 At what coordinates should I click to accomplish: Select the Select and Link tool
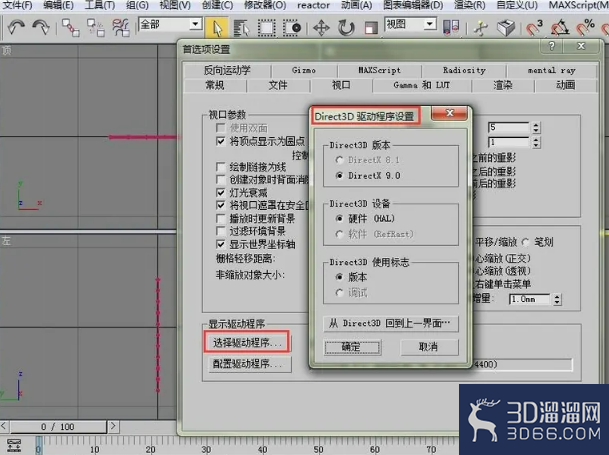tap(71, 28)
